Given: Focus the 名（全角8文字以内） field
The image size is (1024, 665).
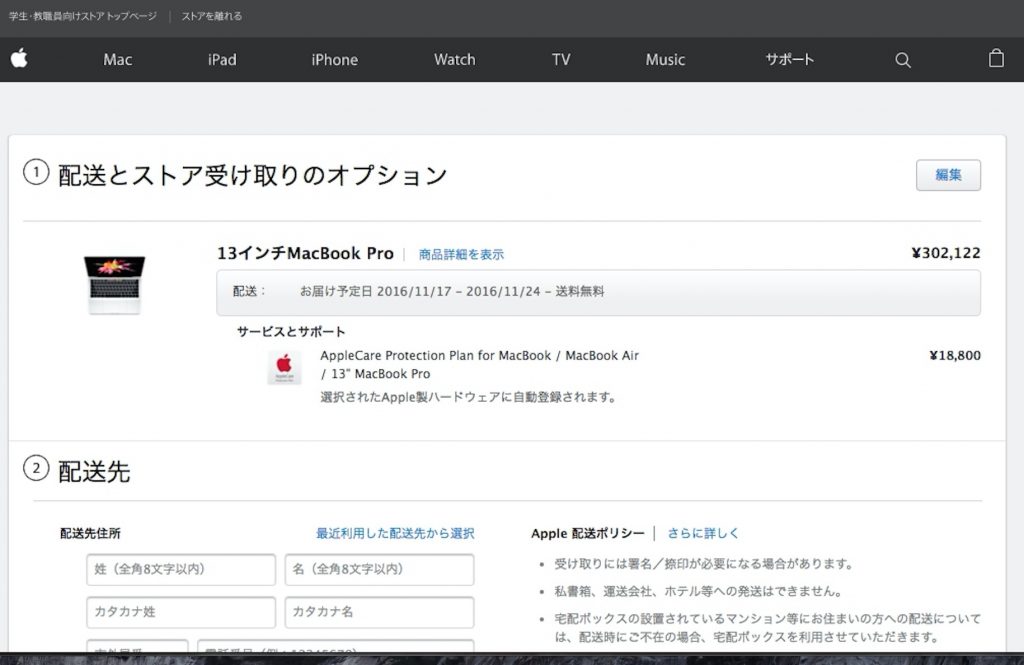Looking at the screenshot, I should tap(379, 570).
